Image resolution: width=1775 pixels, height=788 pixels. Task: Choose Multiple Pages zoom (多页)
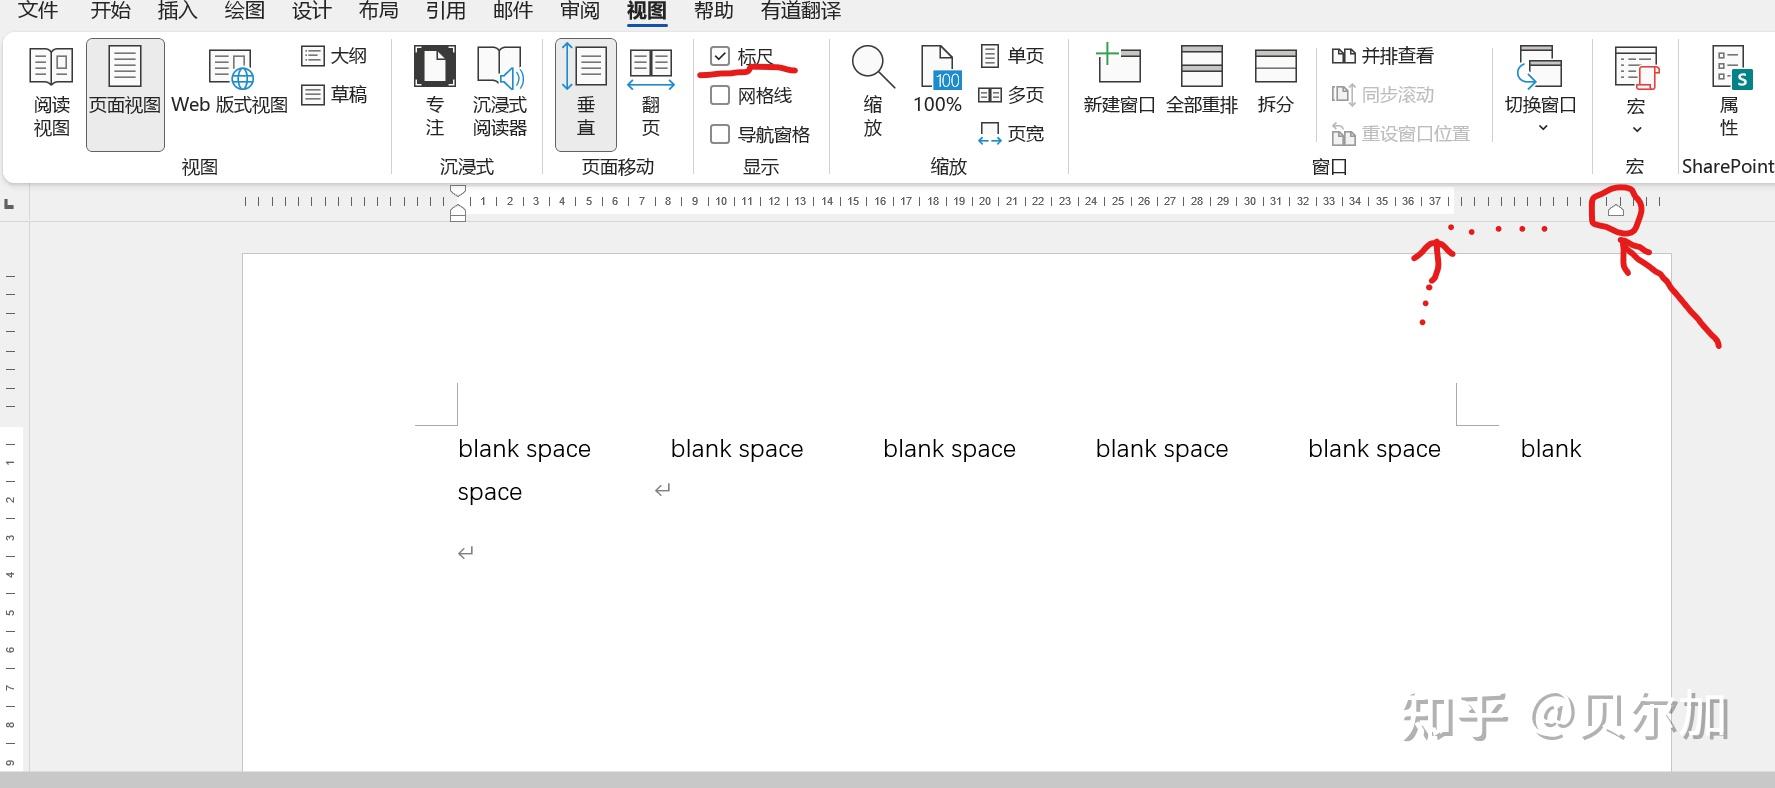[x=1012, y=95]
